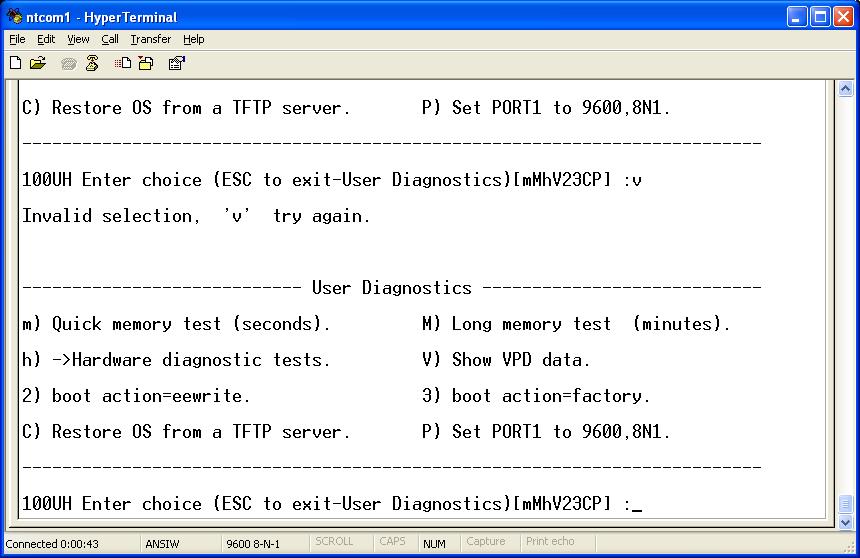Click the HyperTerminal title bar app icon
The width and height of the screenshot is (860, 558).
point(15,16)
